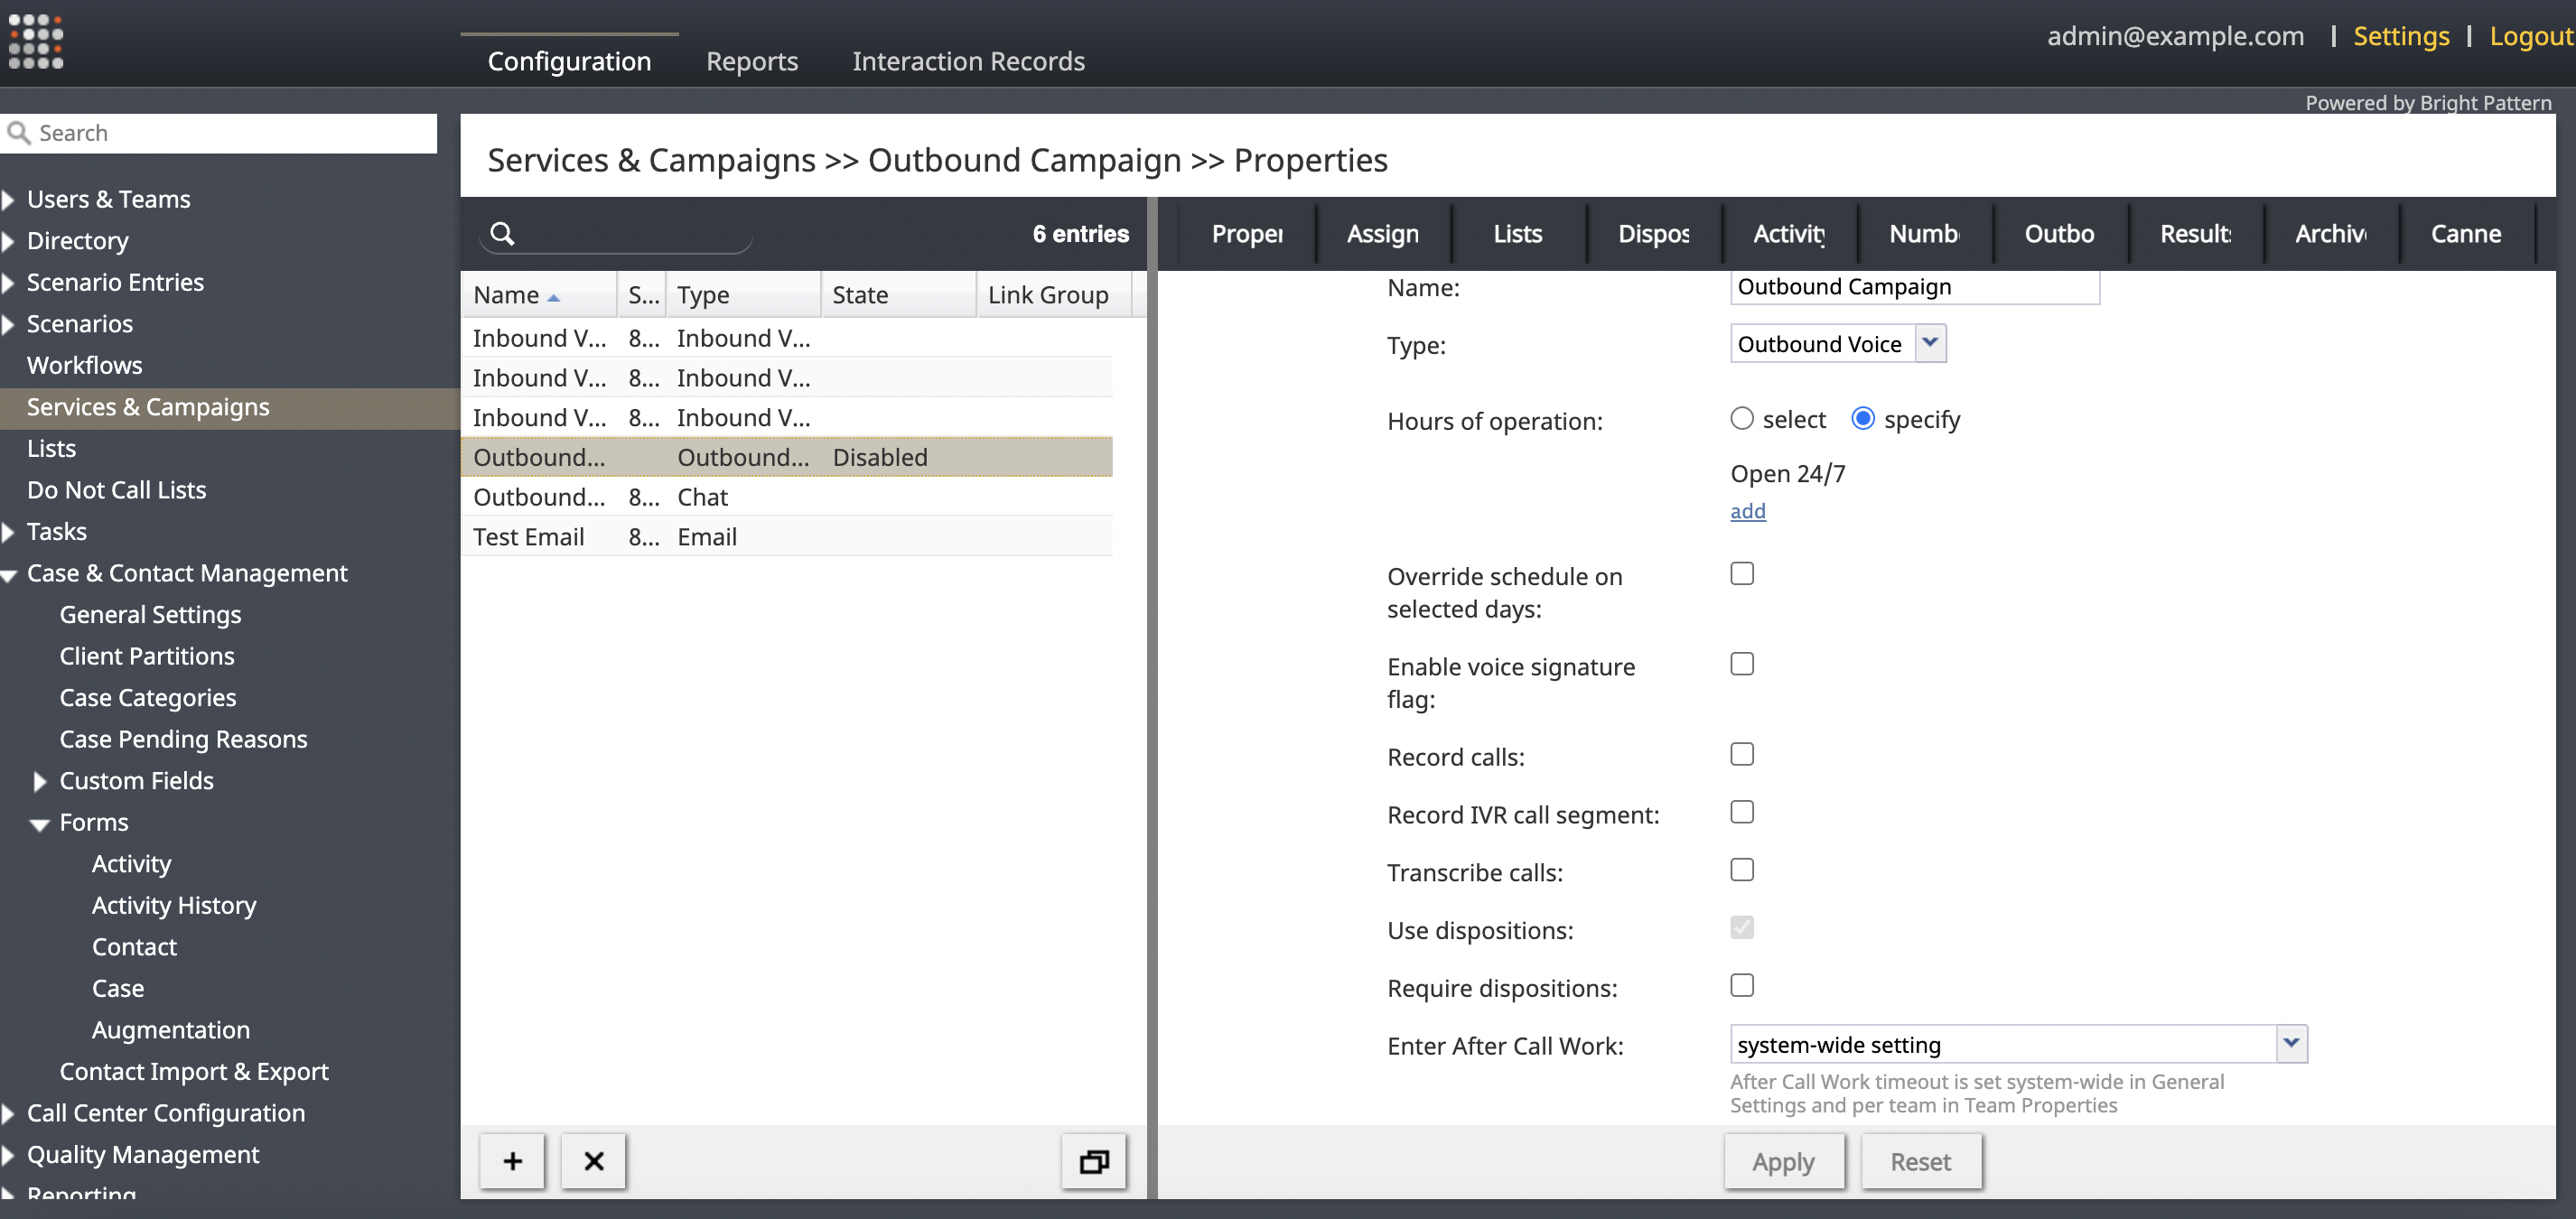
Task: Open Activity History form
Action: 174,906
